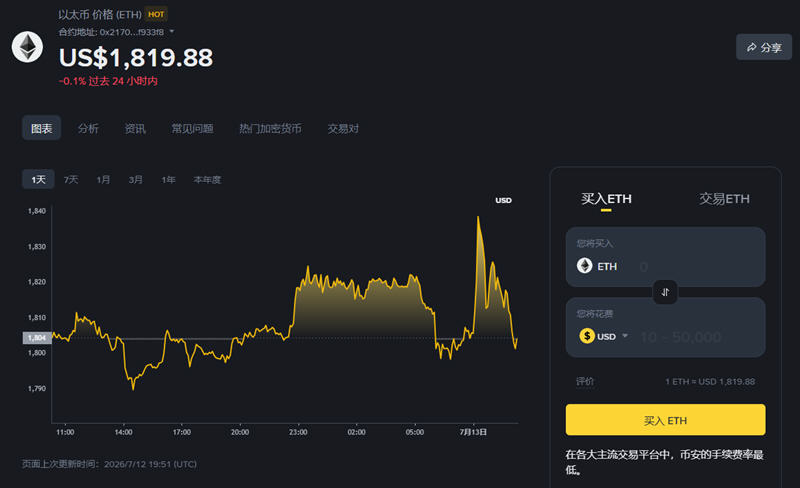Click the contract address 0x2170...f933f8 text
This screenshot has width=800, height=488.
coord(132,32)
